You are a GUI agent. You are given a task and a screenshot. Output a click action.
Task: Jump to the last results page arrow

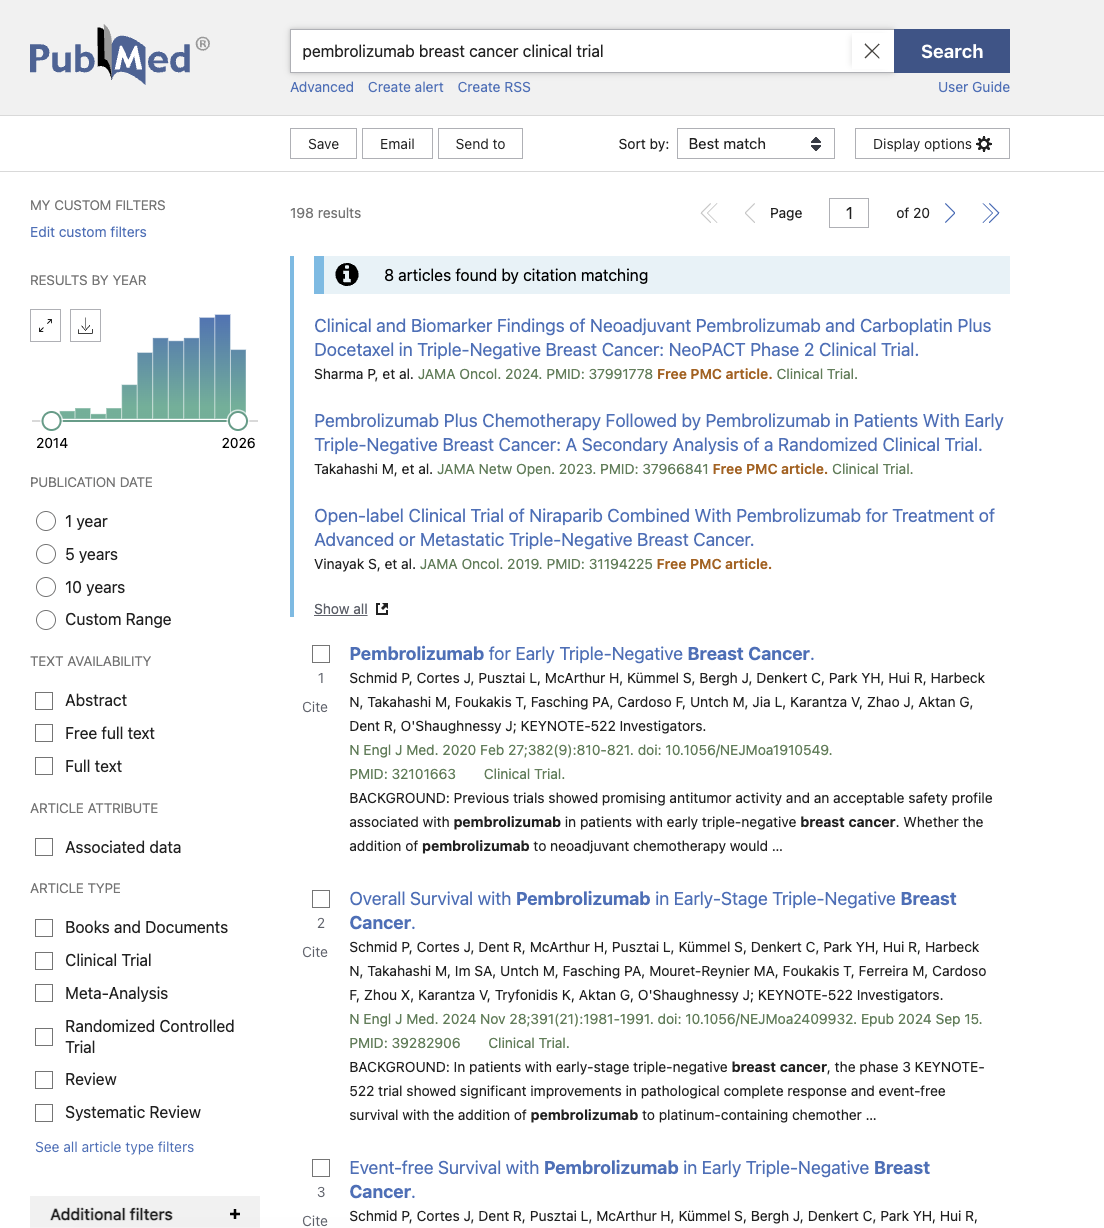(990, 213)
